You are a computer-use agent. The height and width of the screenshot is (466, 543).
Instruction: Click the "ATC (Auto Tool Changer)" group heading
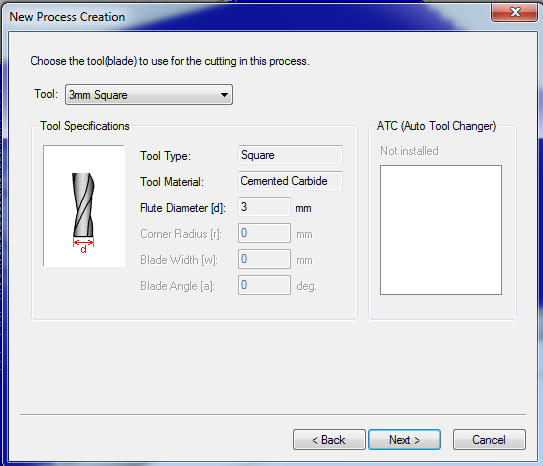[436, 126]
